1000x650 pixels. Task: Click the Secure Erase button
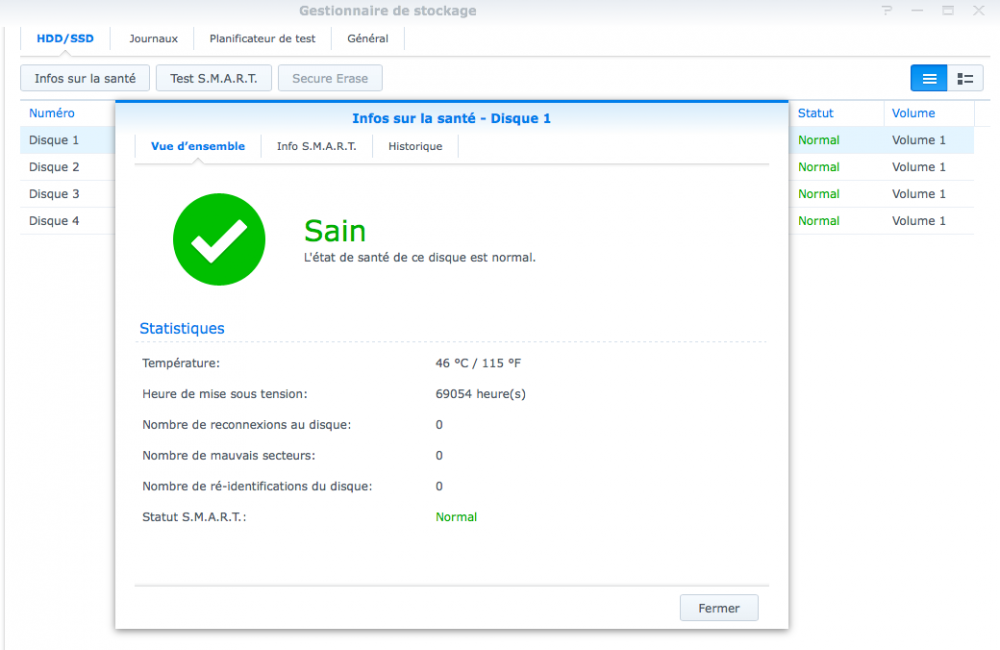[x=330, y=78]
